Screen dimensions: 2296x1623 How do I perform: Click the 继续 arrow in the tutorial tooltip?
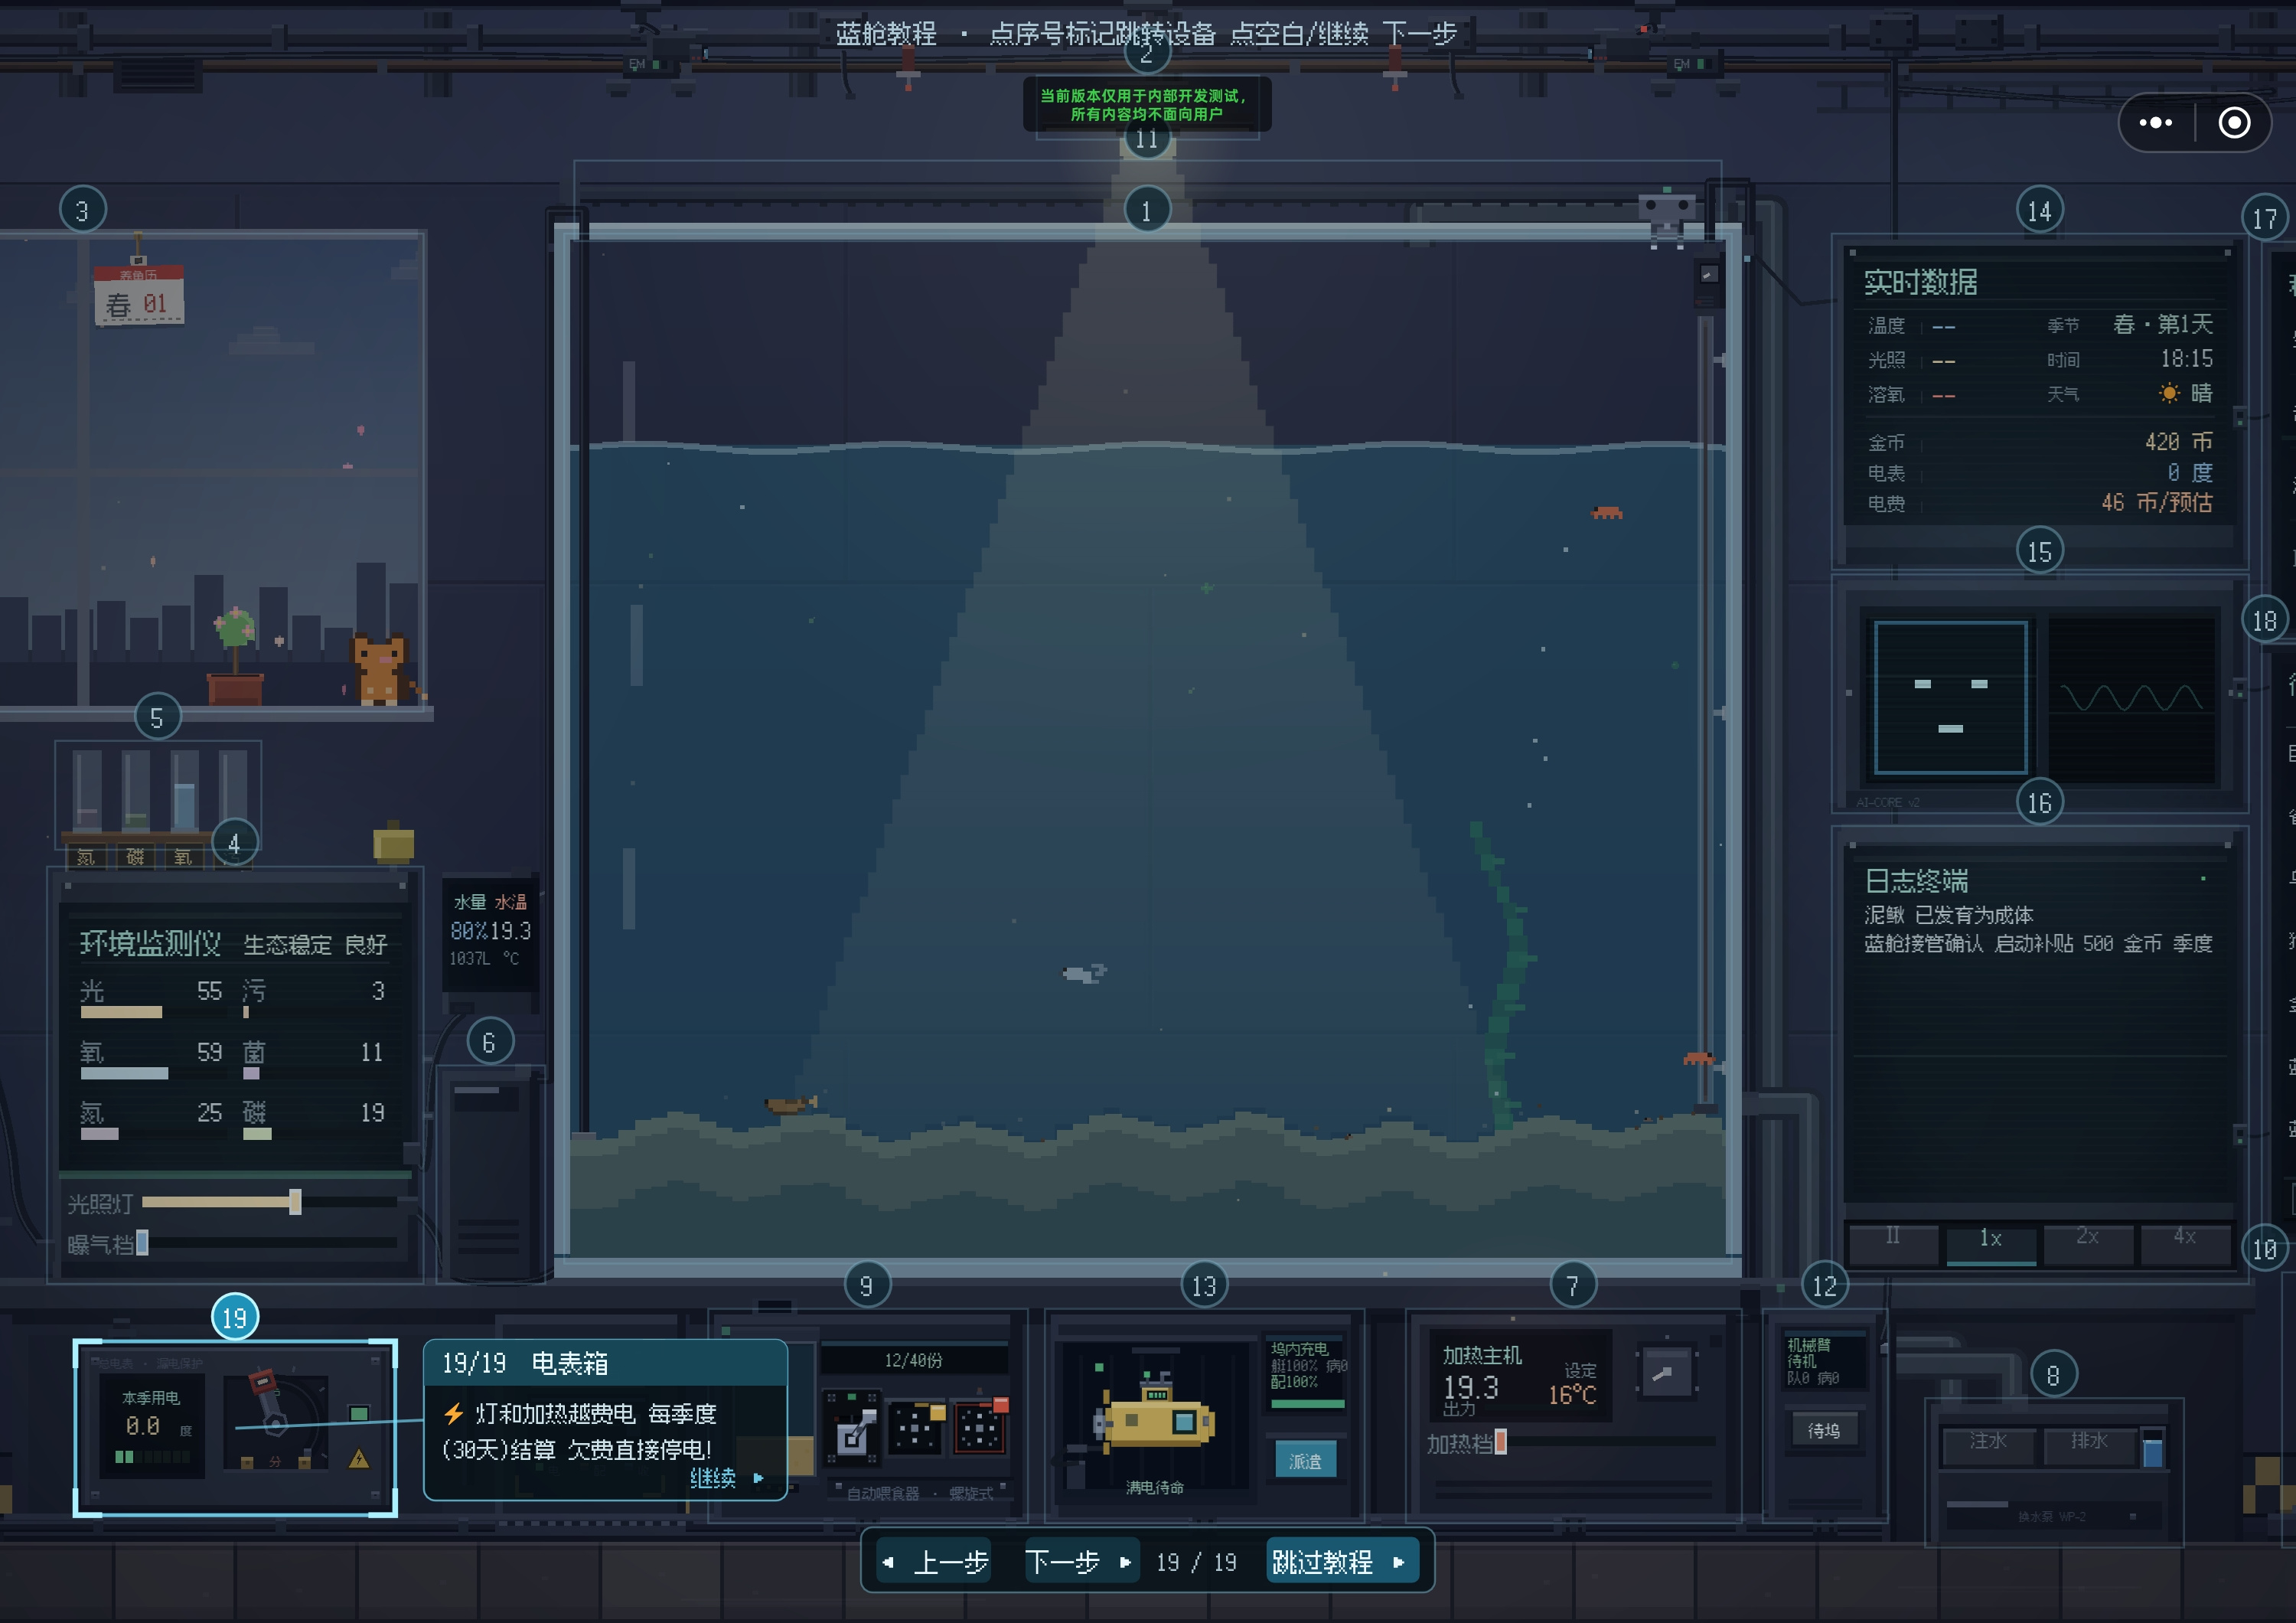pyautogui.click(x=727, y=1478)
